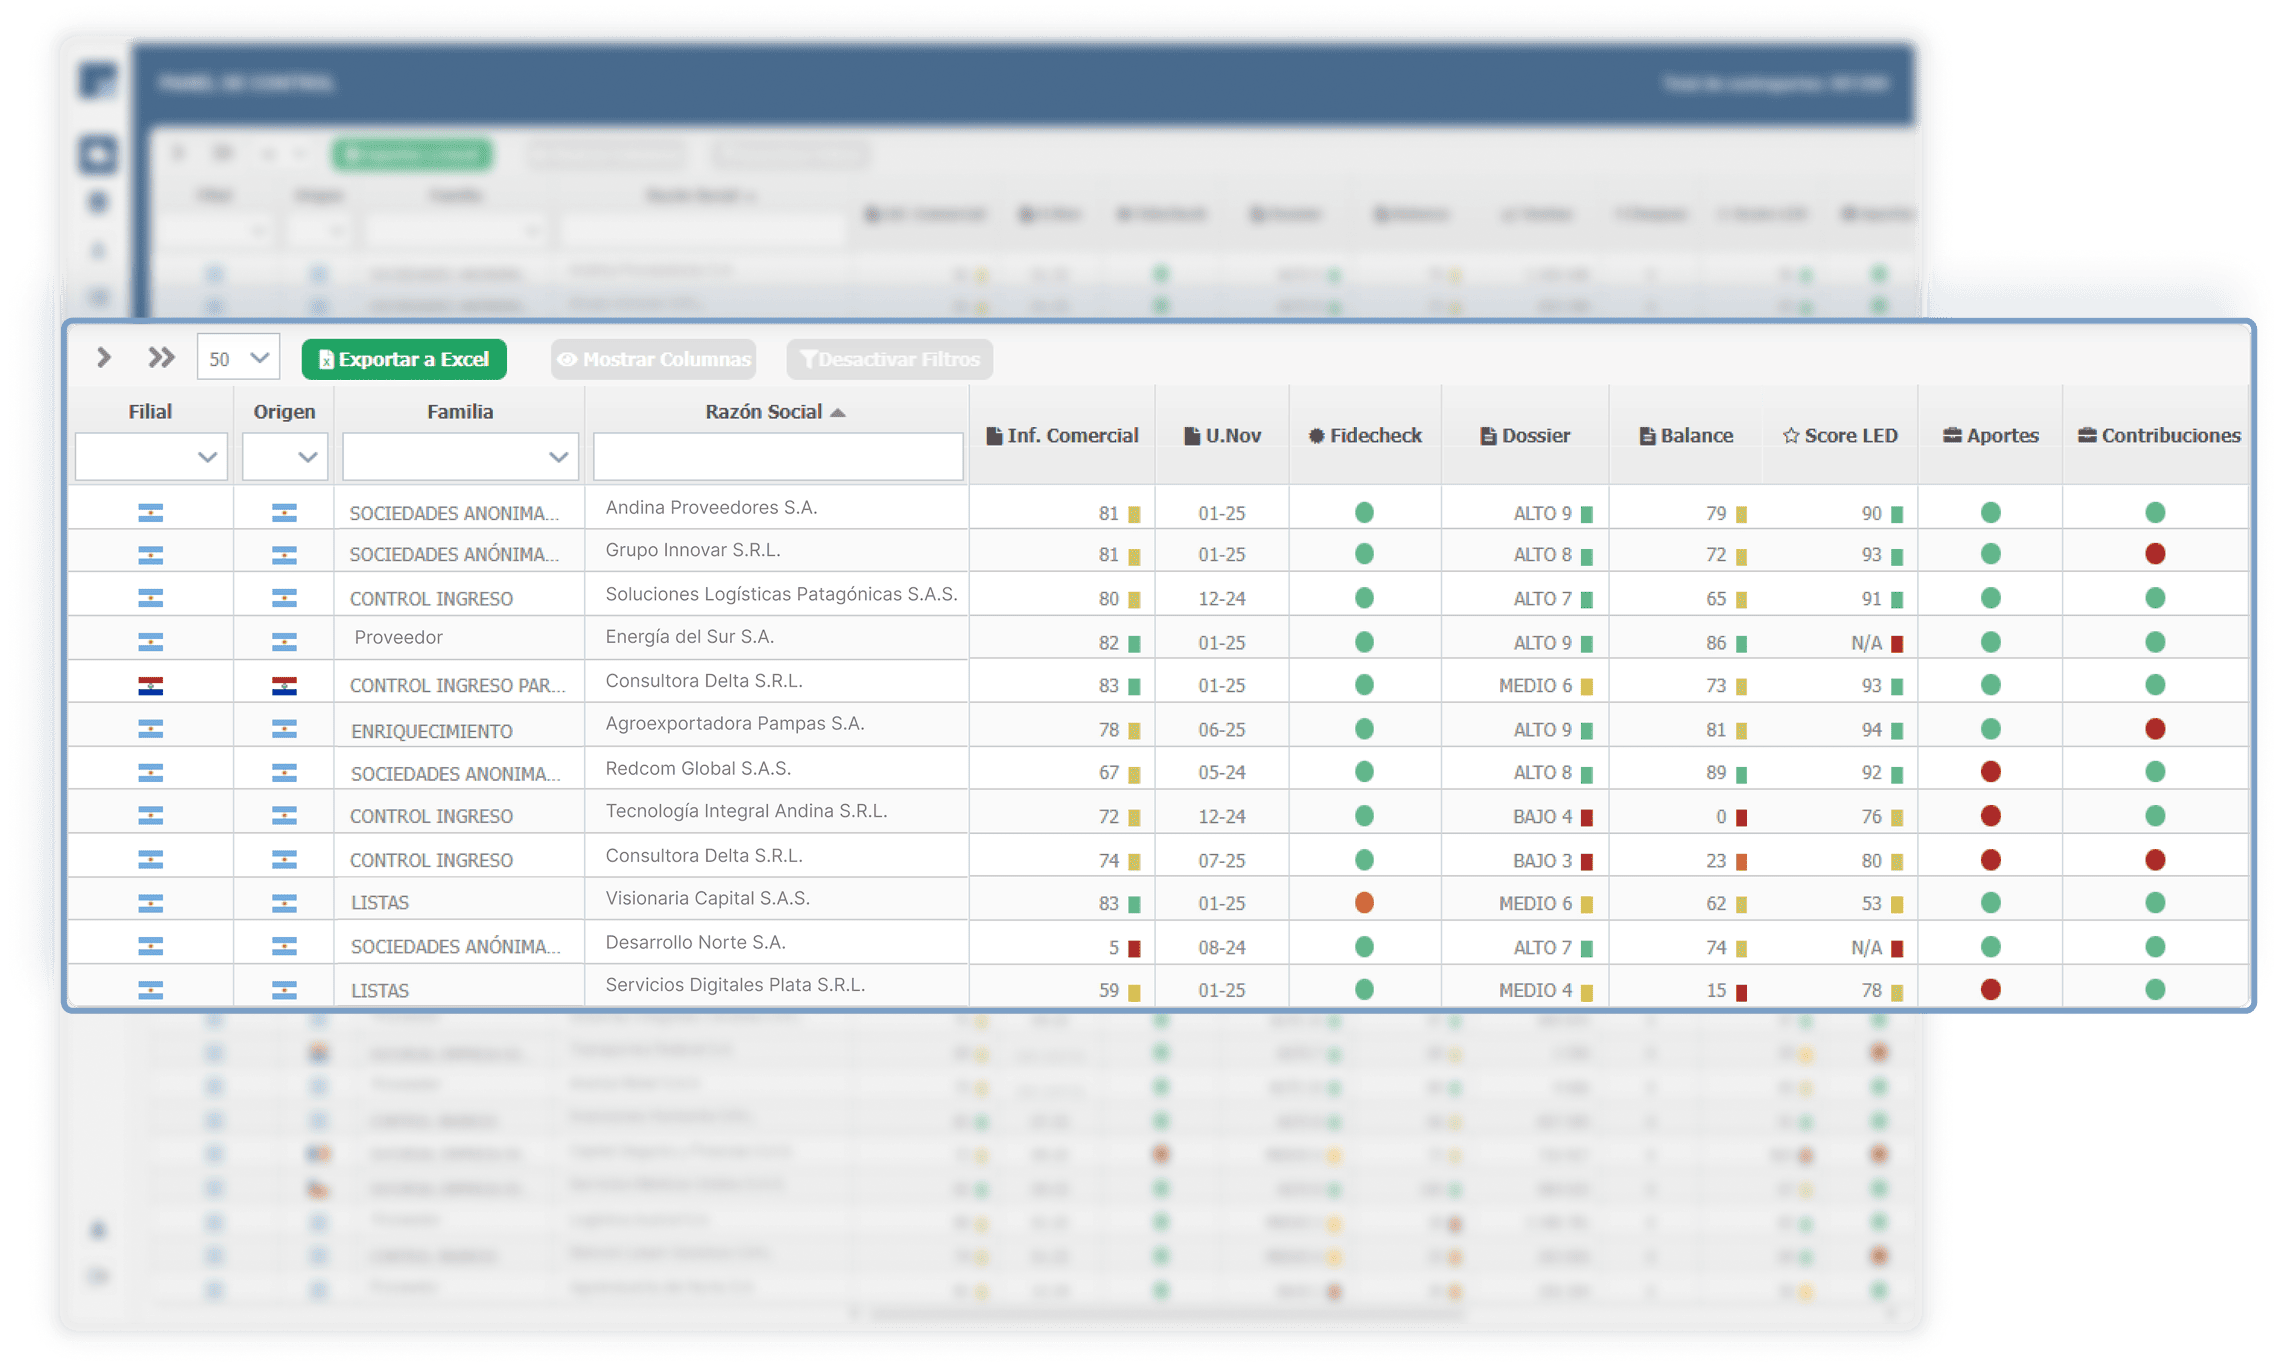Open the Origen filter dropdown
Screen dimensions: 2283x1368
[285, 457]
